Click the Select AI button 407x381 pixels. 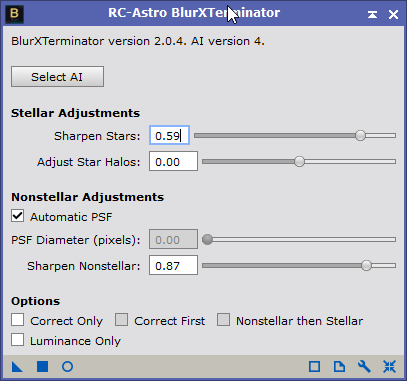pos(57,77)
